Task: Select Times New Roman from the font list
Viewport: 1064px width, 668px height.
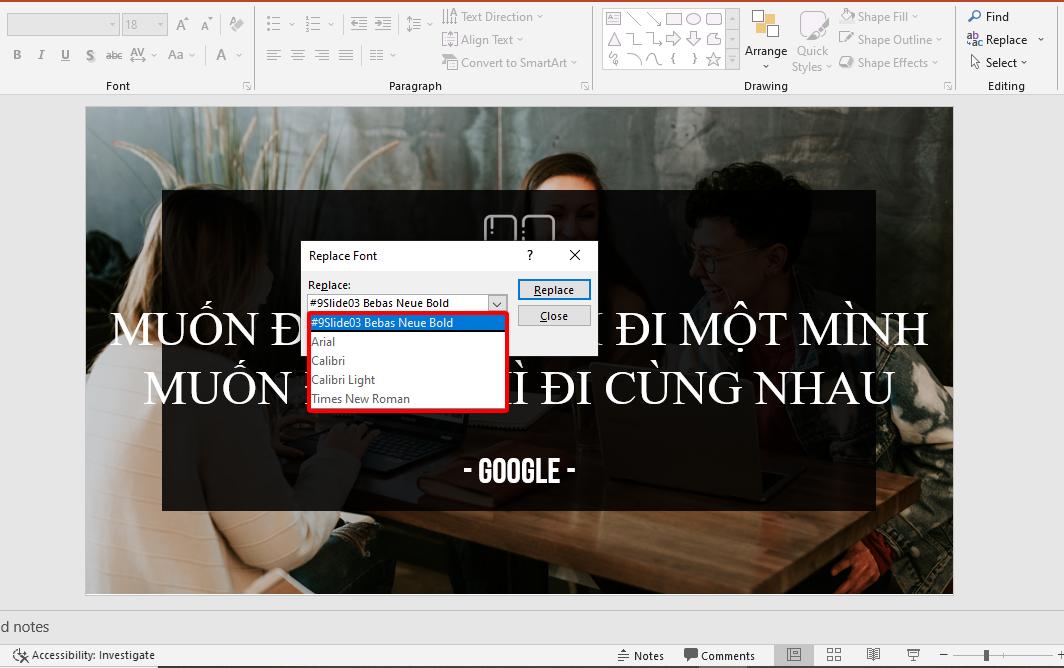Action: click(x=360, y=398)
